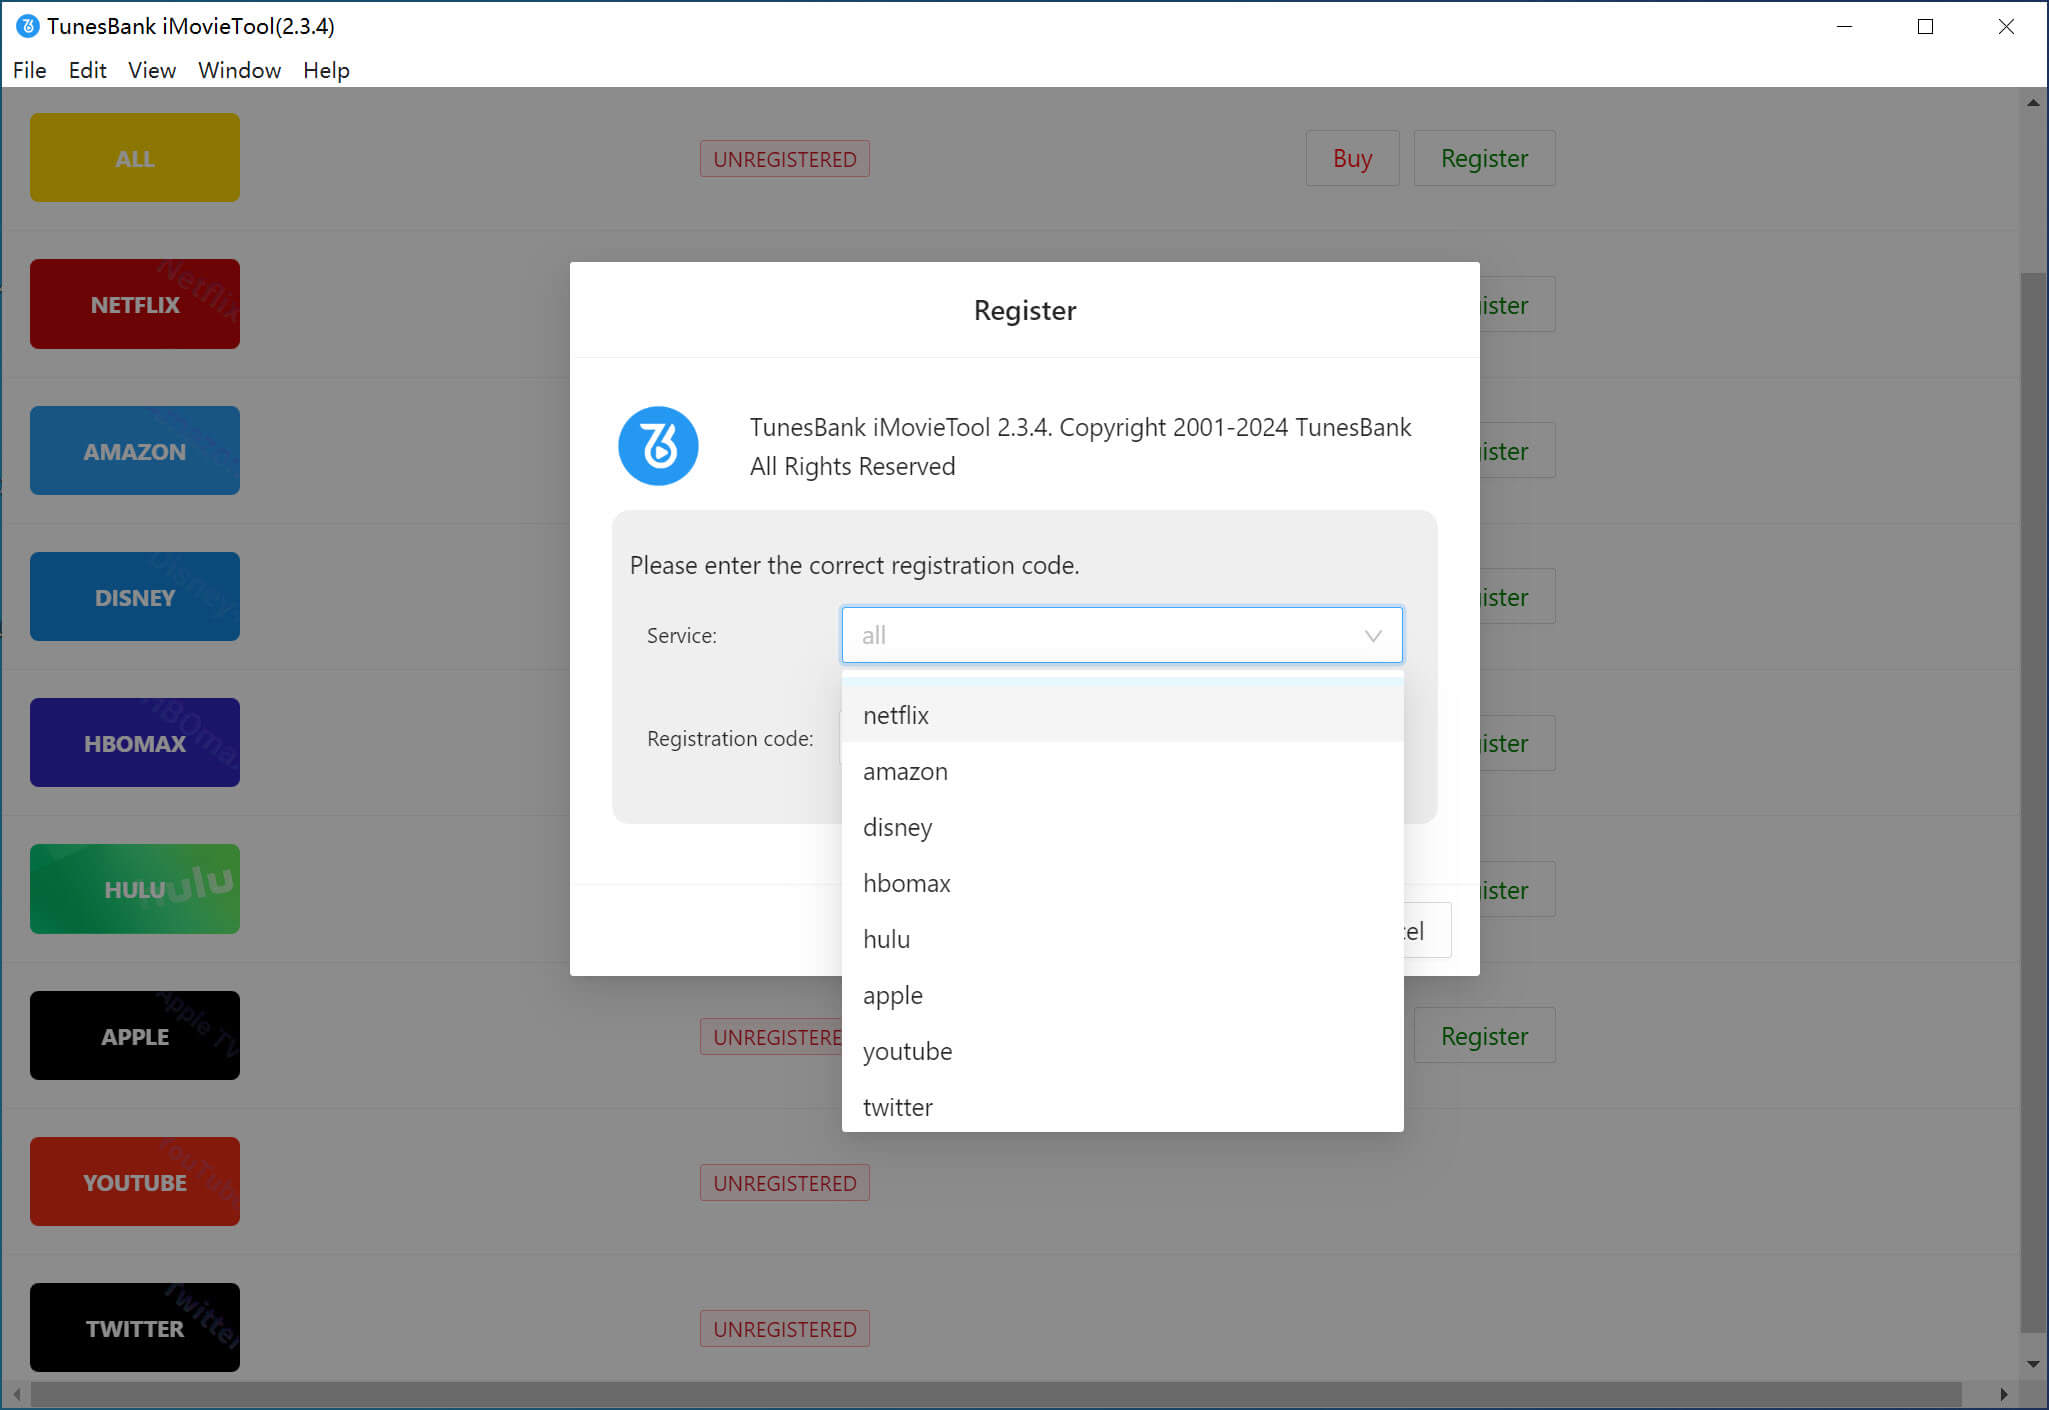Click 'Please enter the correct registration code' text

point(854,565)
